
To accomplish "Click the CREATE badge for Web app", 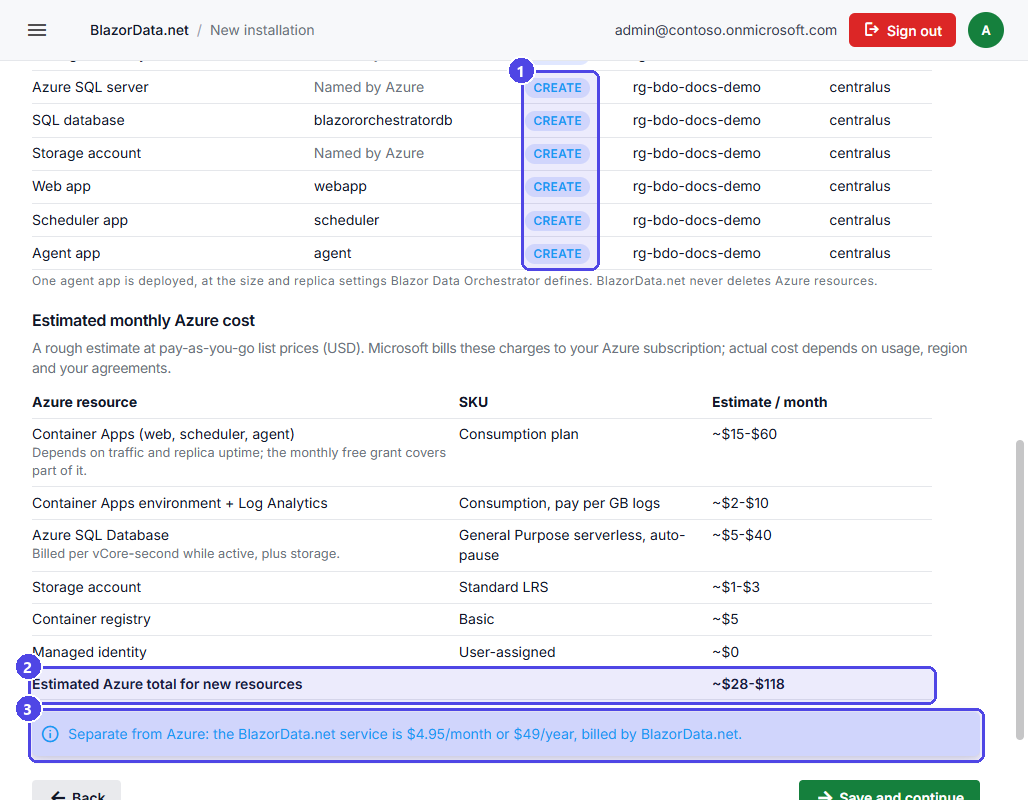I will coord(557,187).
